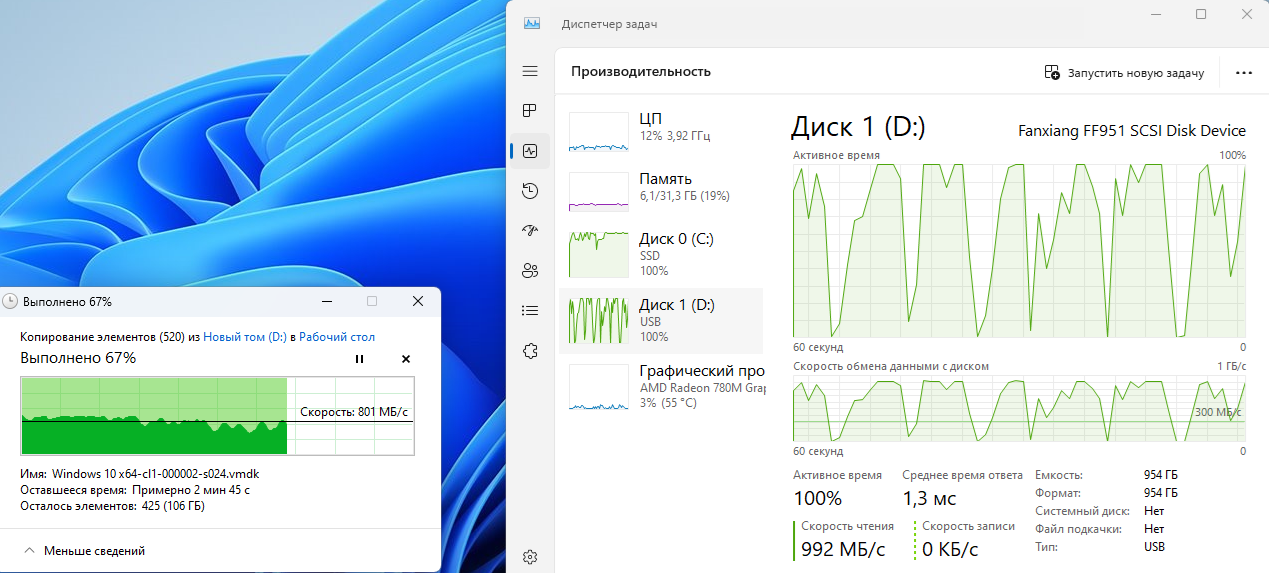Image resolution: width=1269 pixels, height=573 pixels.
Task: Click the clock icon in copy dialog title
Action: click(10, 301)
